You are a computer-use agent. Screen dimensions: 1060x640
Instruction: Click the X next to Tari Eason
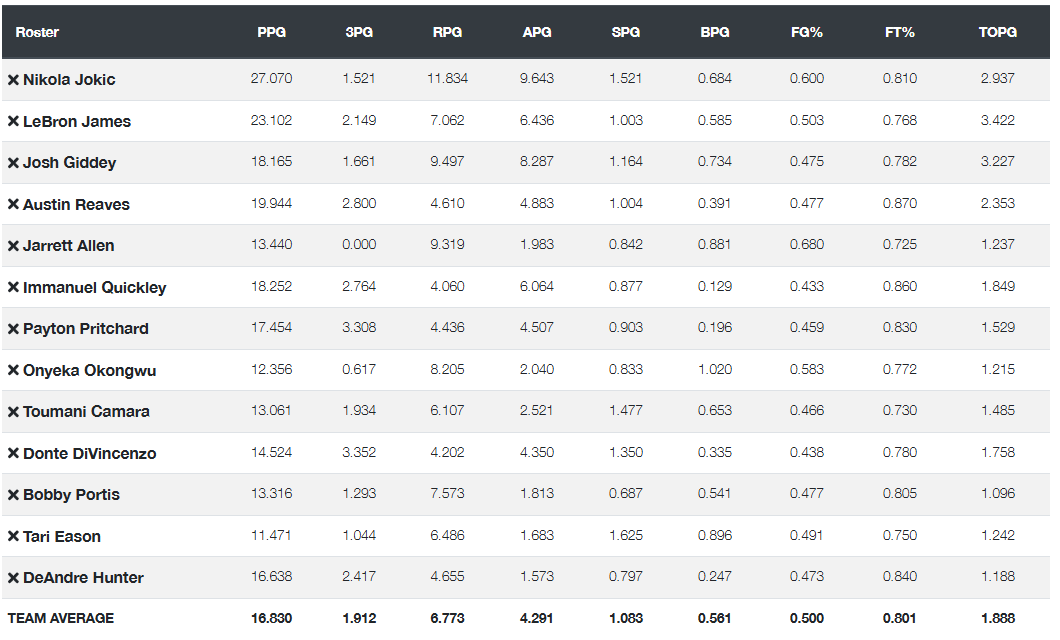tap(14, 537)
